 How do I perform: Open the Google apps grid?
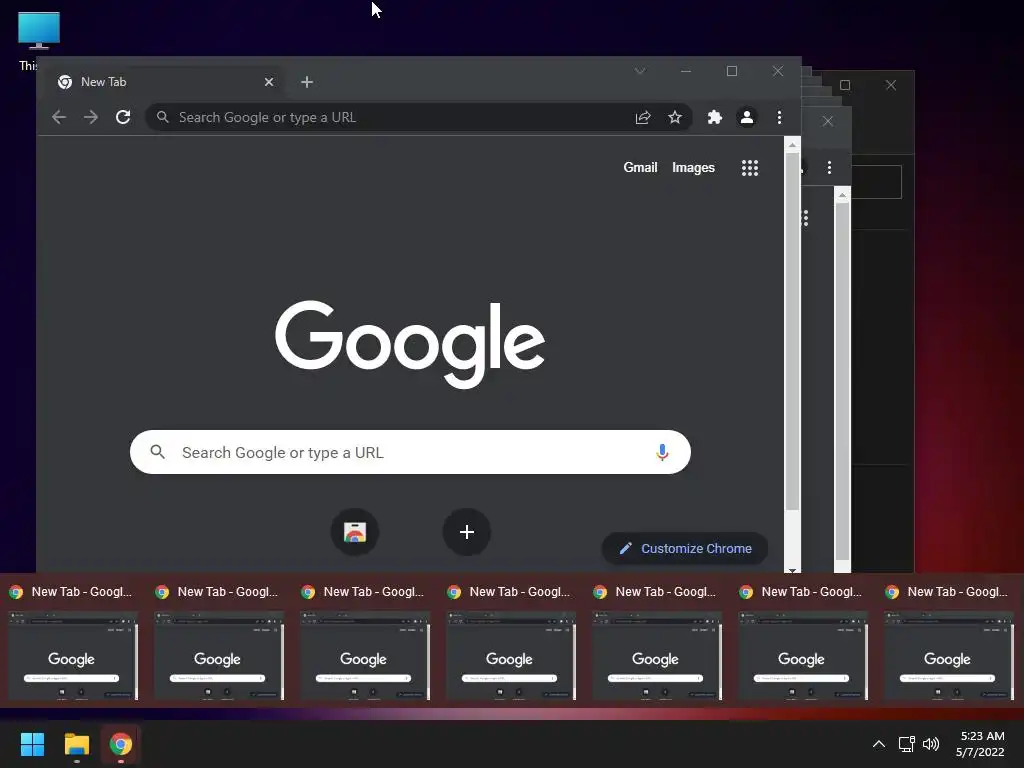(750, 168)
